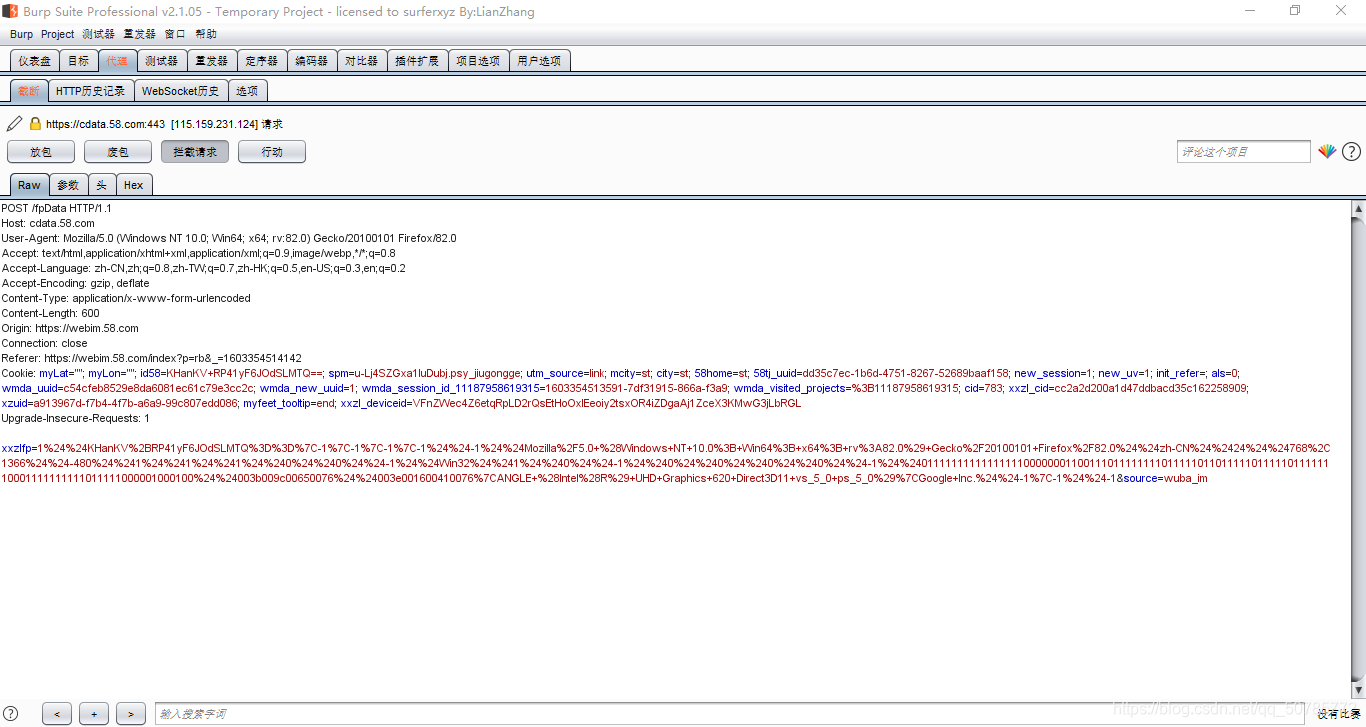Click the Host: cdata.58.com header line
The width and height of the screenshot is (1366, 727).
[x=48, y=223]
